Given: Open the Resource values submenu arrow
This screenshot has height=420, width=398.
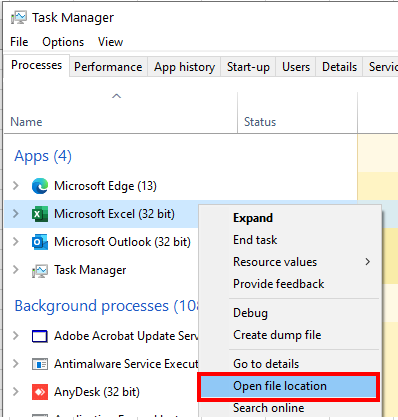Looking at the screenshot, I should pyautogui.click(x=368, y=262).
